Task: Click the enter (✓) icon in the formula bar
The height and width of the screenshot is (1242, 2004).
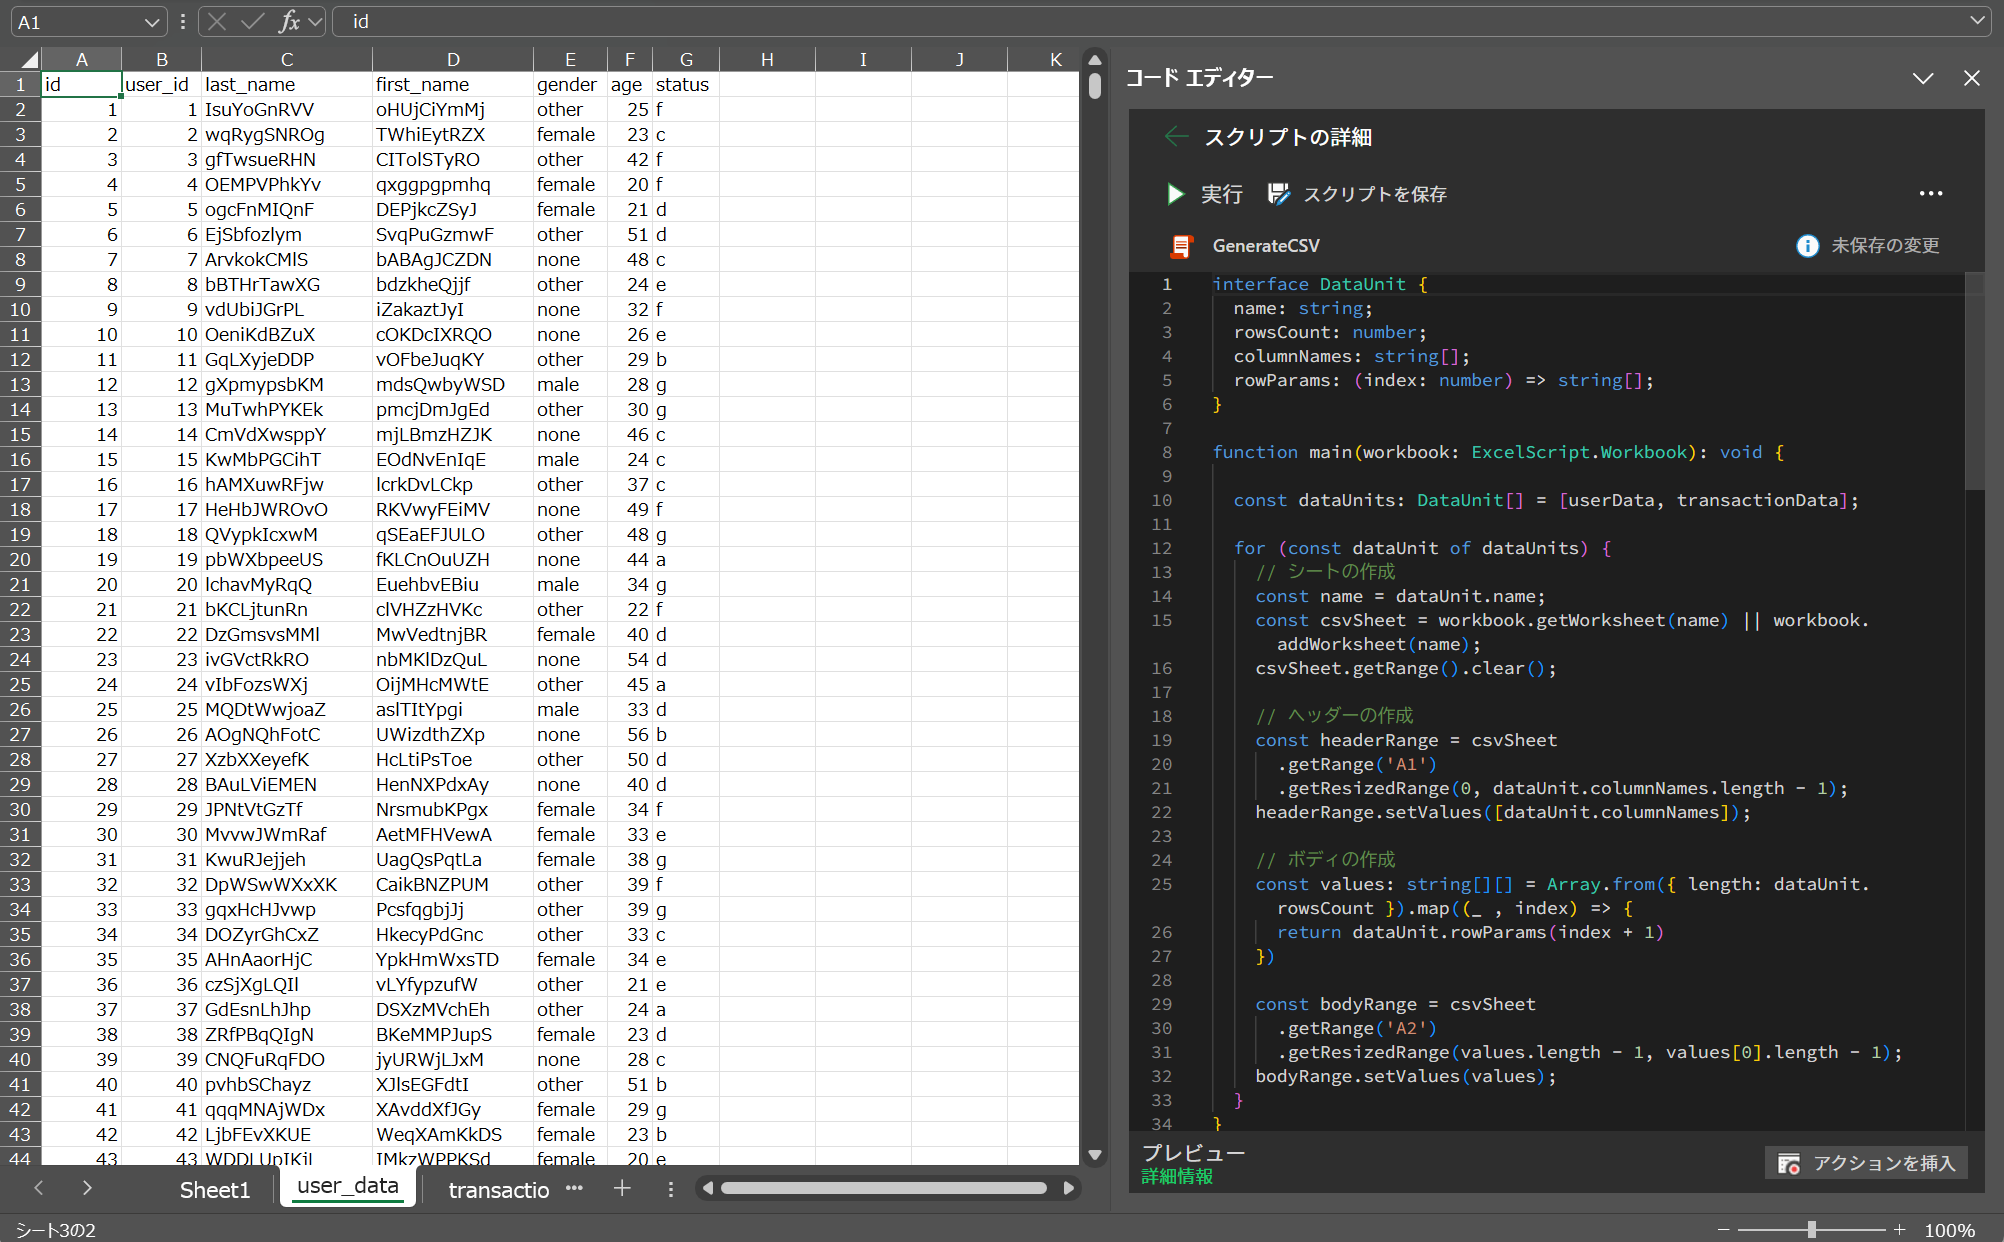Action: point(252,21)
